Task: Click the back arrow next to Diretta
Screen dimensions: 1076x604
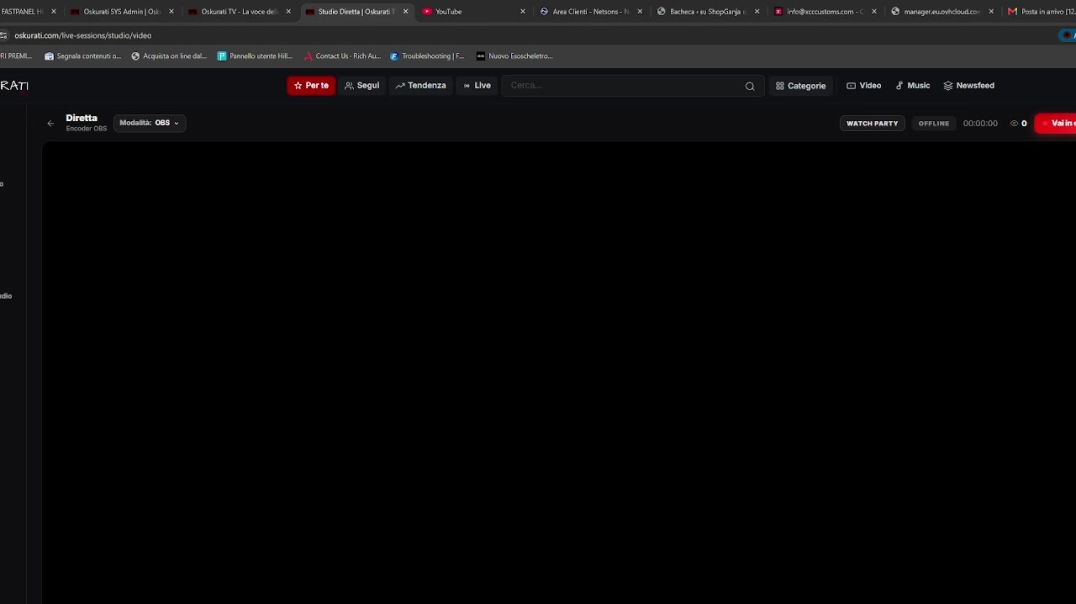Action: click(x=50, y=124)
